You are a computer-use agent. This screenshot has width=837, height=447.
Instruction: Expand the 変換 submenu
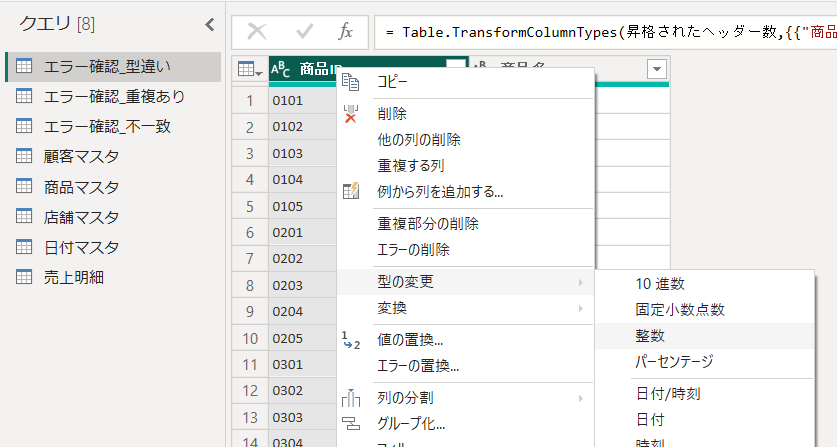pos(466,308)
